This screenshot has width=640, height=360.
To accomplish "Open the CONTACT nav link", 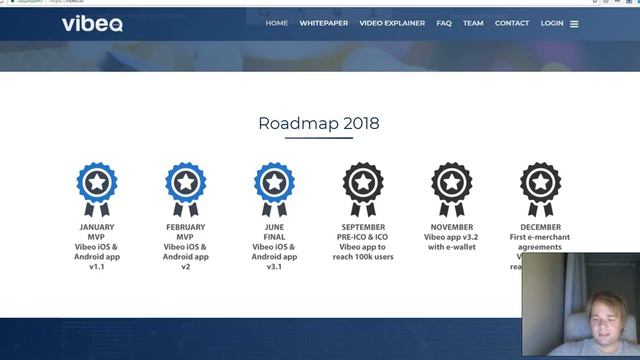I will point(512,23).
